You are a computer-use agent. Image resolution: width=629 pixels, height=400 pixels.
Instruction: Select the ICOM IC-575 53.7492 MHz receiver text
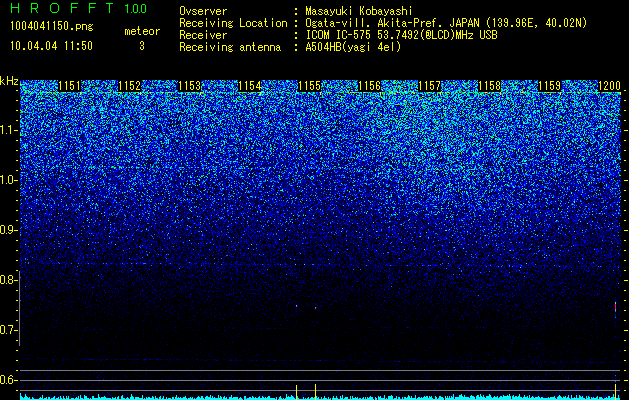pos(401,35)
